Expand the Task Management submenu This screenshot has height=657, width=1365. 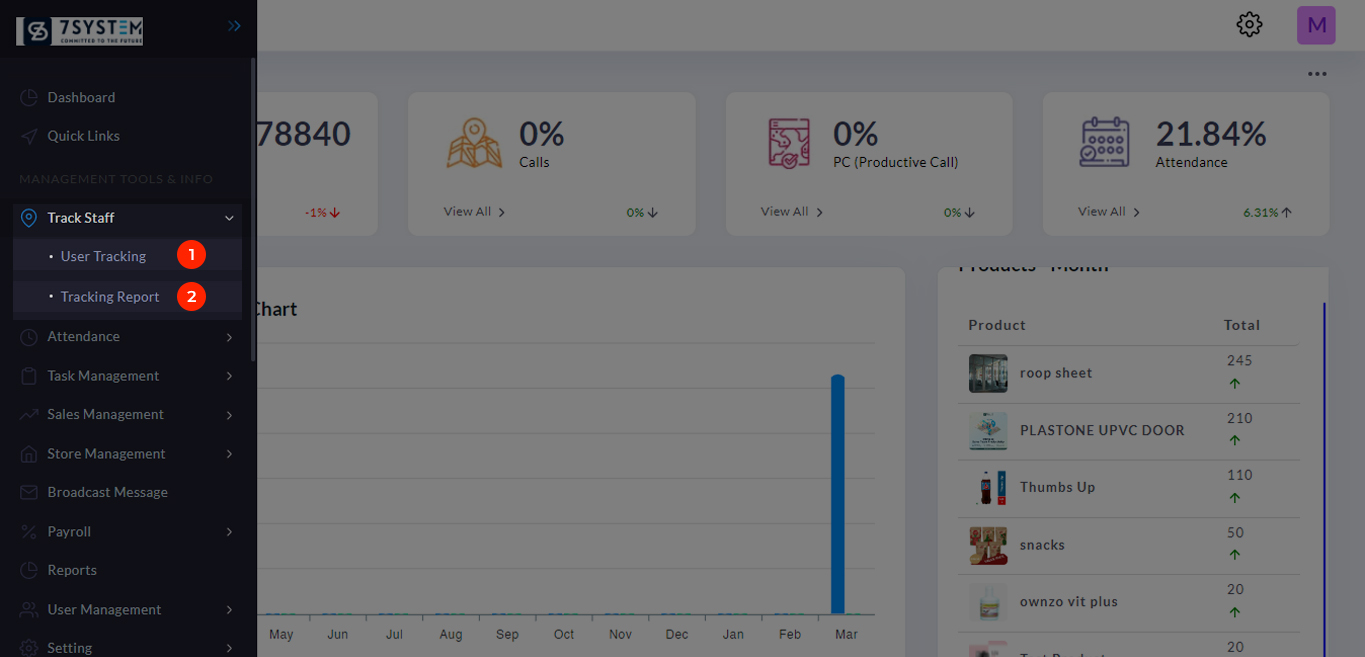click(x=229, y=376)
